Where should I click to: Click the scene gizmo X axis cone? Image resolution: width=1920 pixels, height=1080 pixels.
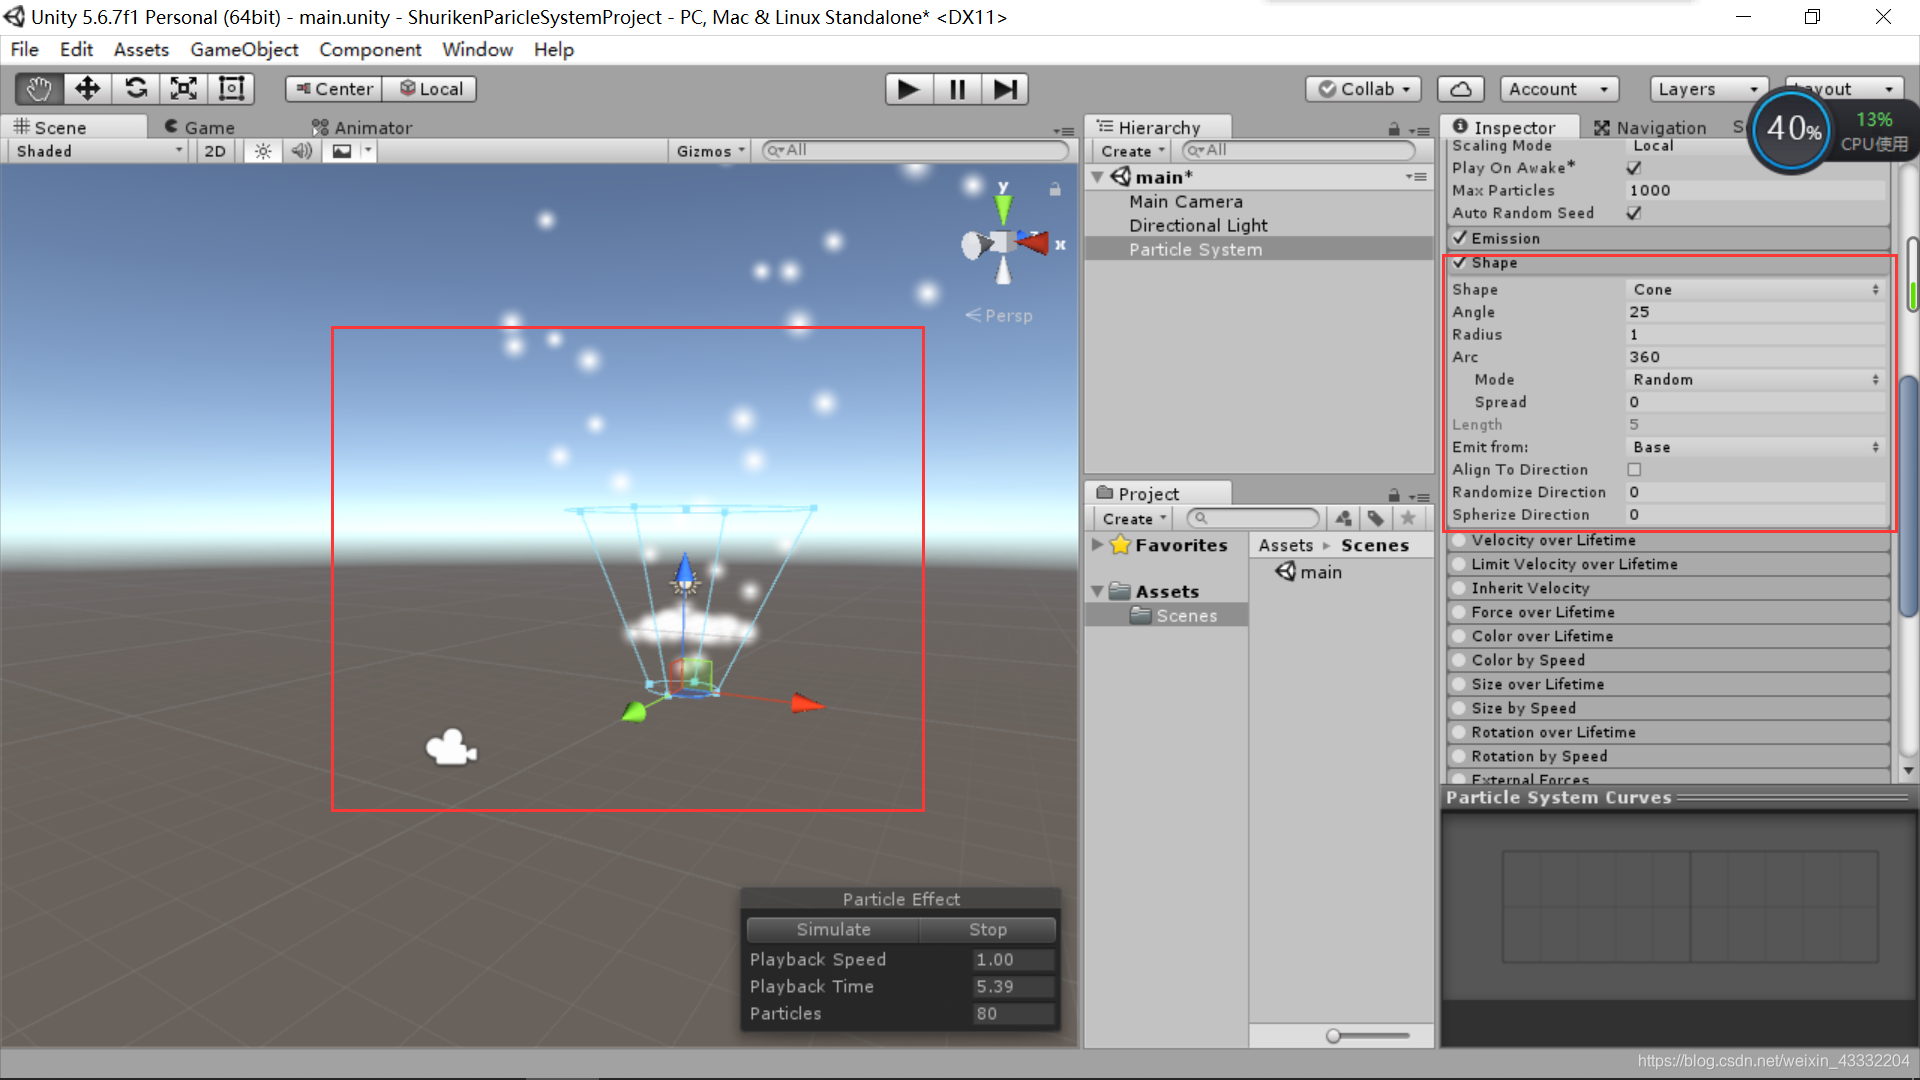[x=1033, y=242]
